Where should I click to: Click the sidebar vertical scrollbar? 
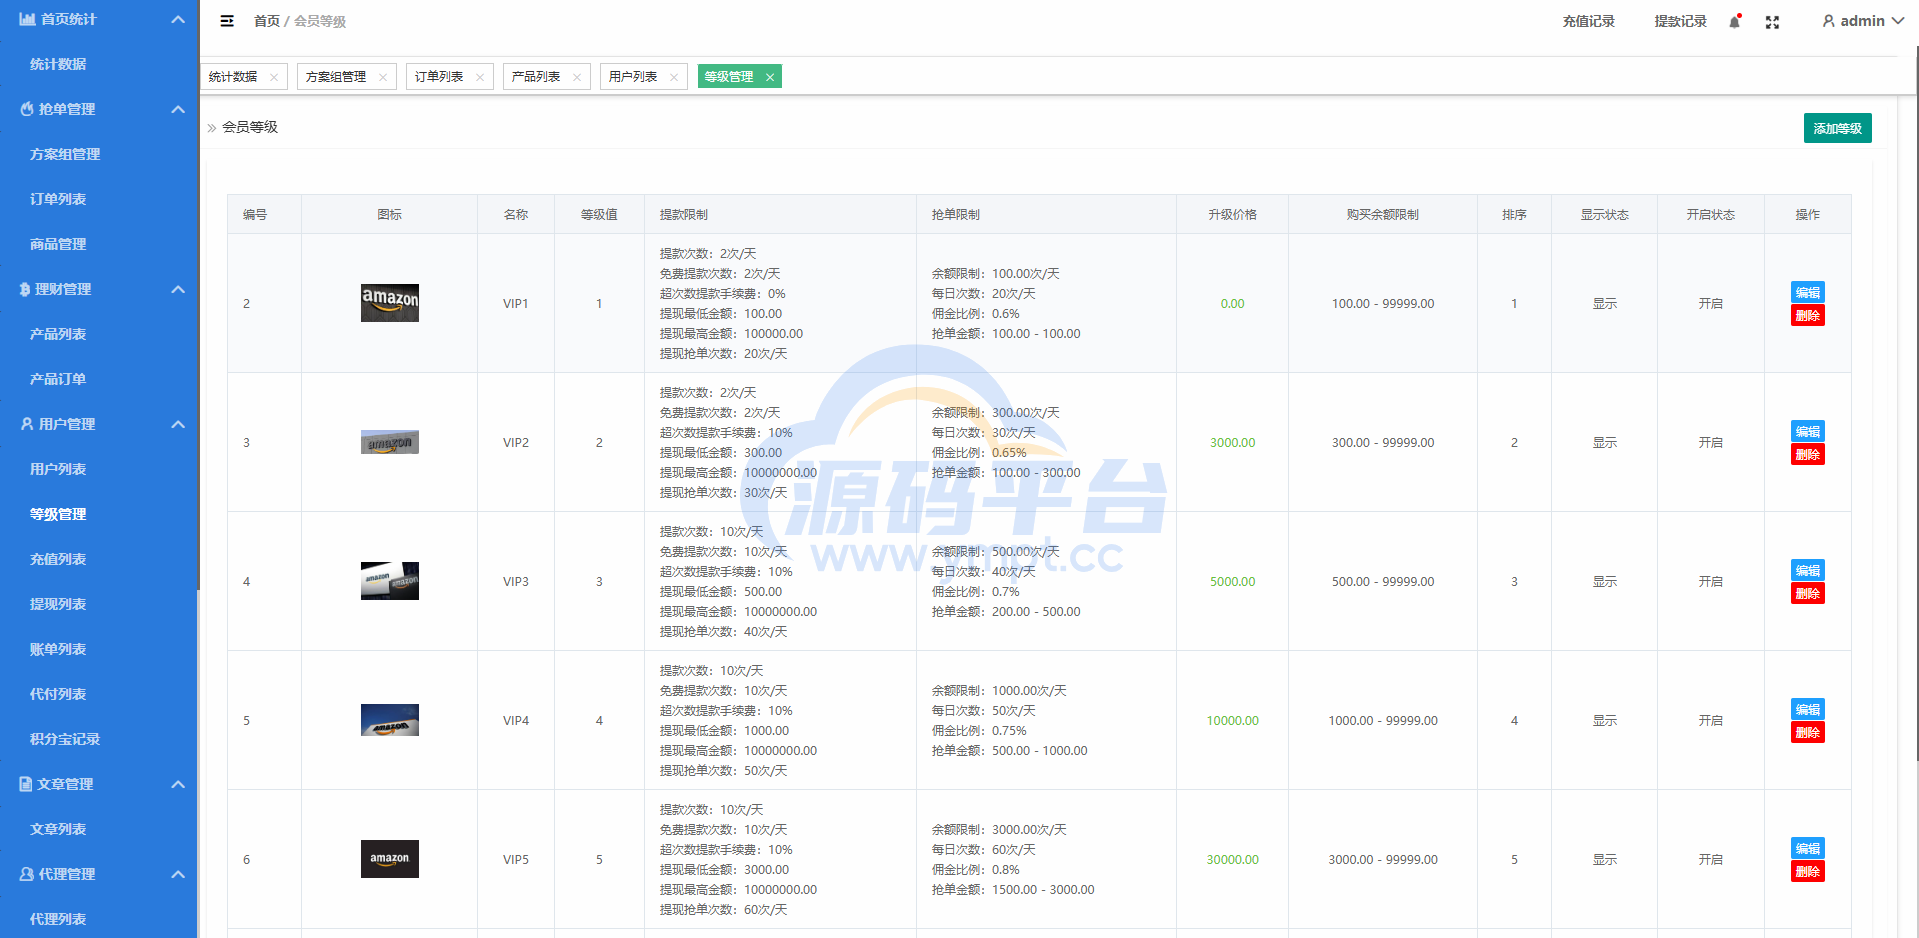point(198,295)
